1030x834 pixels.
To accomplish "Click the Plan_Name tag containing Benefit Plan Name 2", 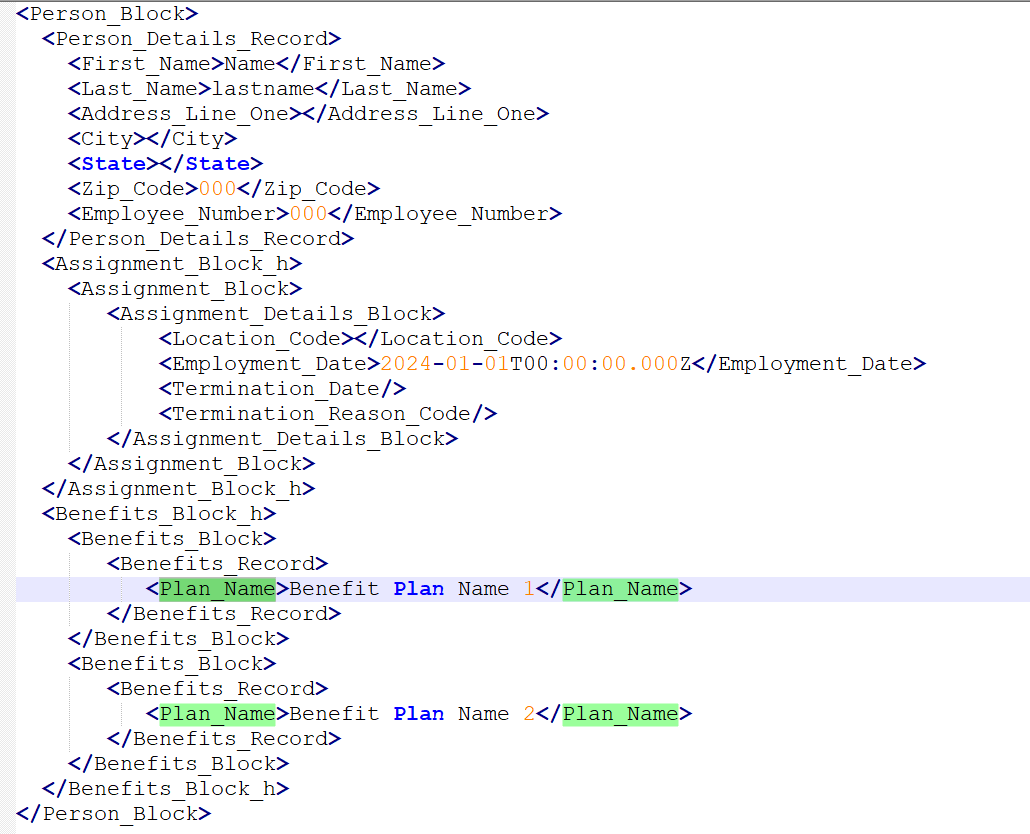I will pyautogui.click(x=215, y=713).
